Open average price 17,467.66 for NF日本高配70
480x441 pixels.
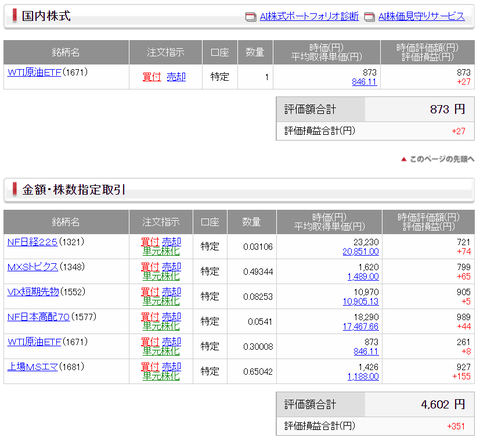361,327
